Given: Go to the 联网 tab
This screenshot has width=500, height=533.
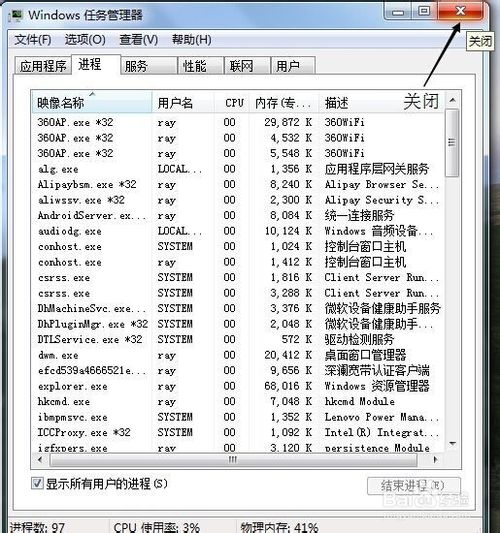Looking at the screenshot, I should click(x=247, y=66).
